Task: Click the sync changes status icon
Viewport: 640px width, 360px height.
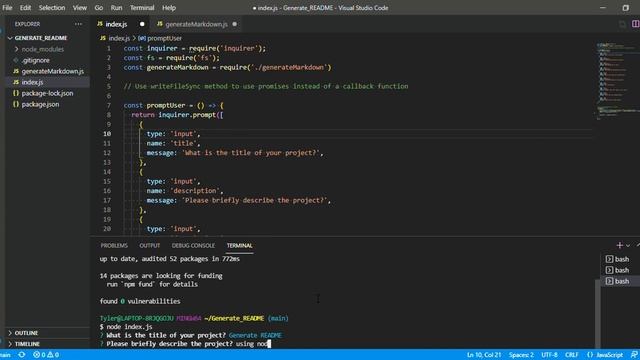Action: click(22, 355)
